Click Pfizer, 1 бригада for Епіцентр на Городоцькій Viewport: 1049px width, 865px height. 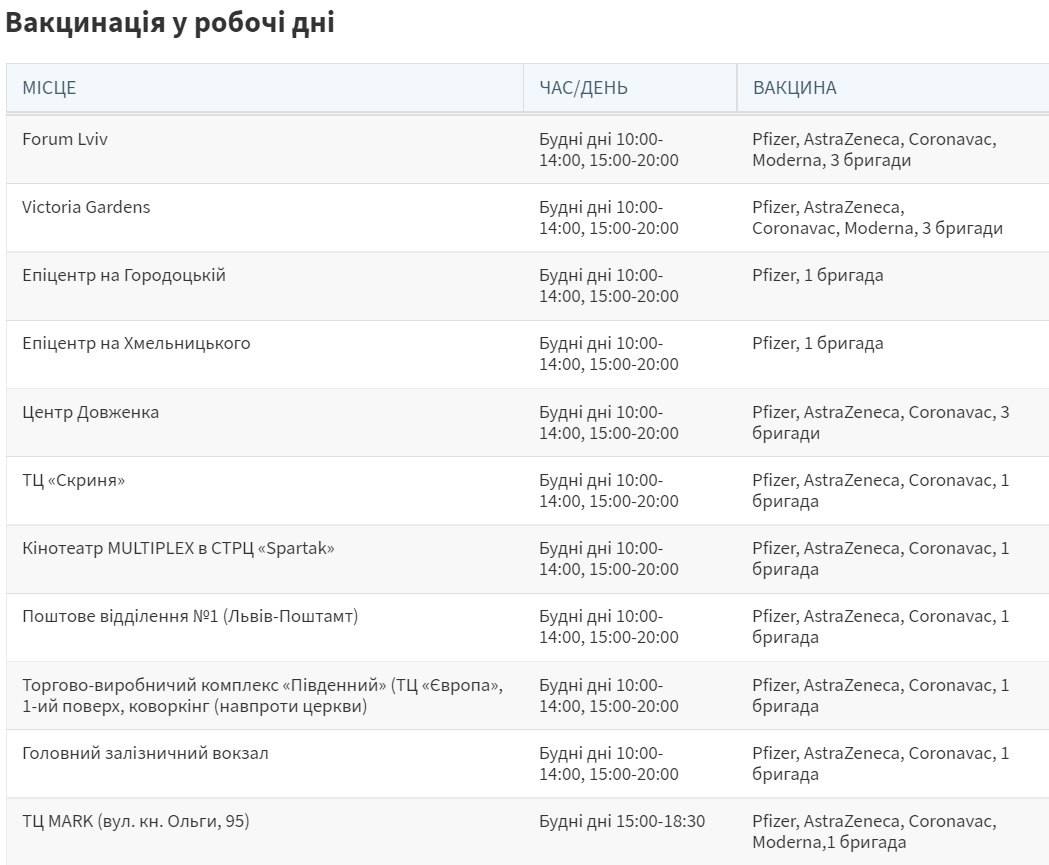817,276
